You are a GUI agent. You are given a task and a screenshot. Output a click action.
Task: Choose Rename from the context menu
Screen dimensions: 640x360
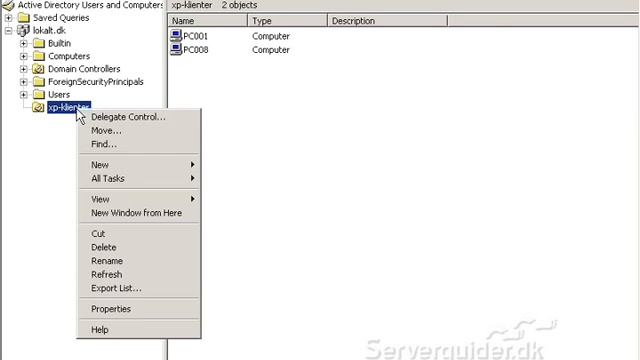point(139,261)
